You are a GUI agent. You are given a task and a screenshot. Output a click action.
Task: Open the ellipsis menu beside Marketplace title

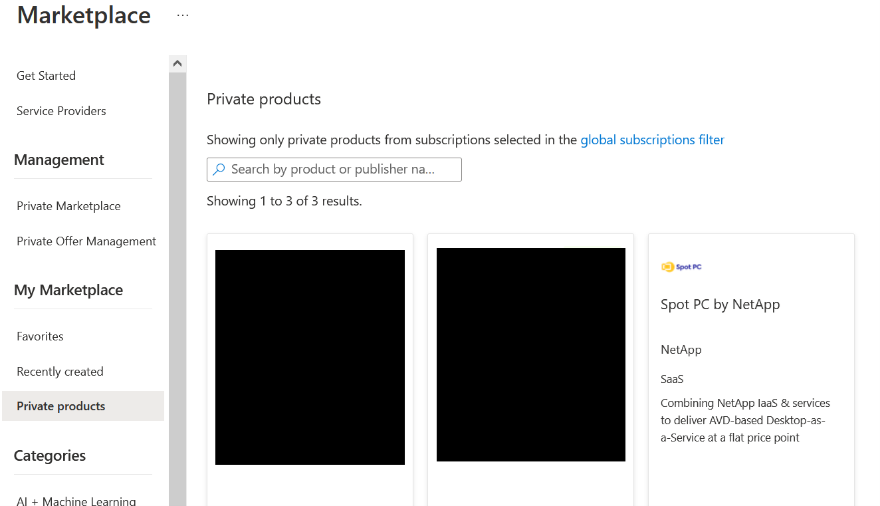tap(182, 16)
